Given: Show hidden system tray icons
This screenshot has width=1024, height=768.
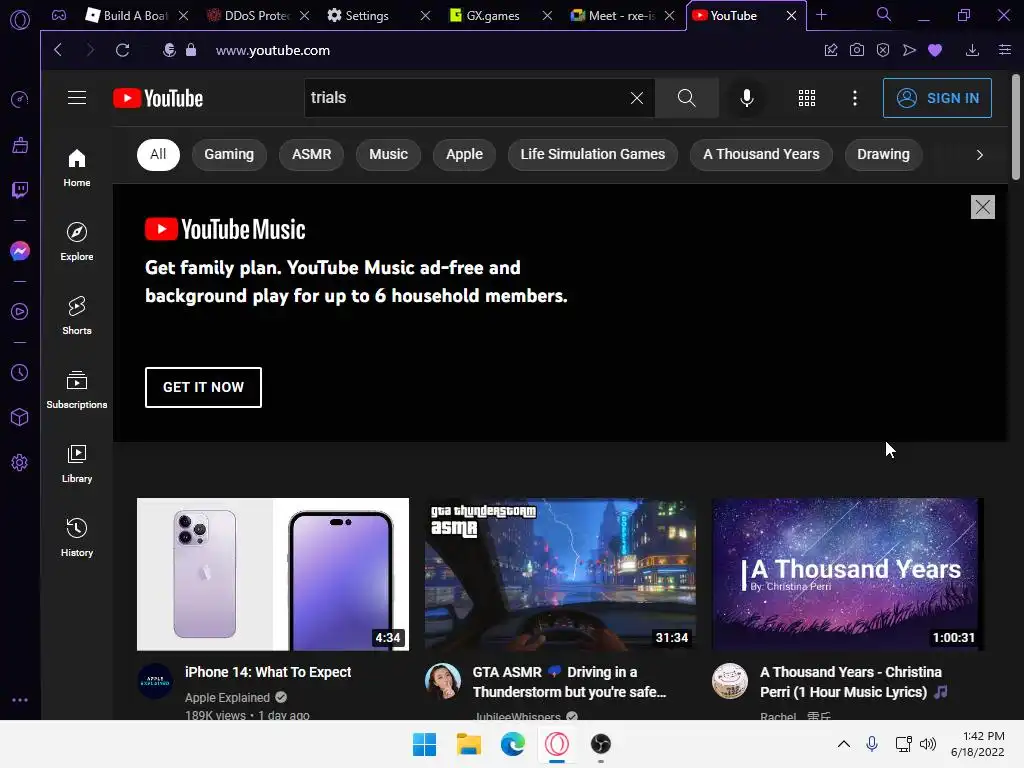Looking at the screenshot, I should [x=844, y=744].
